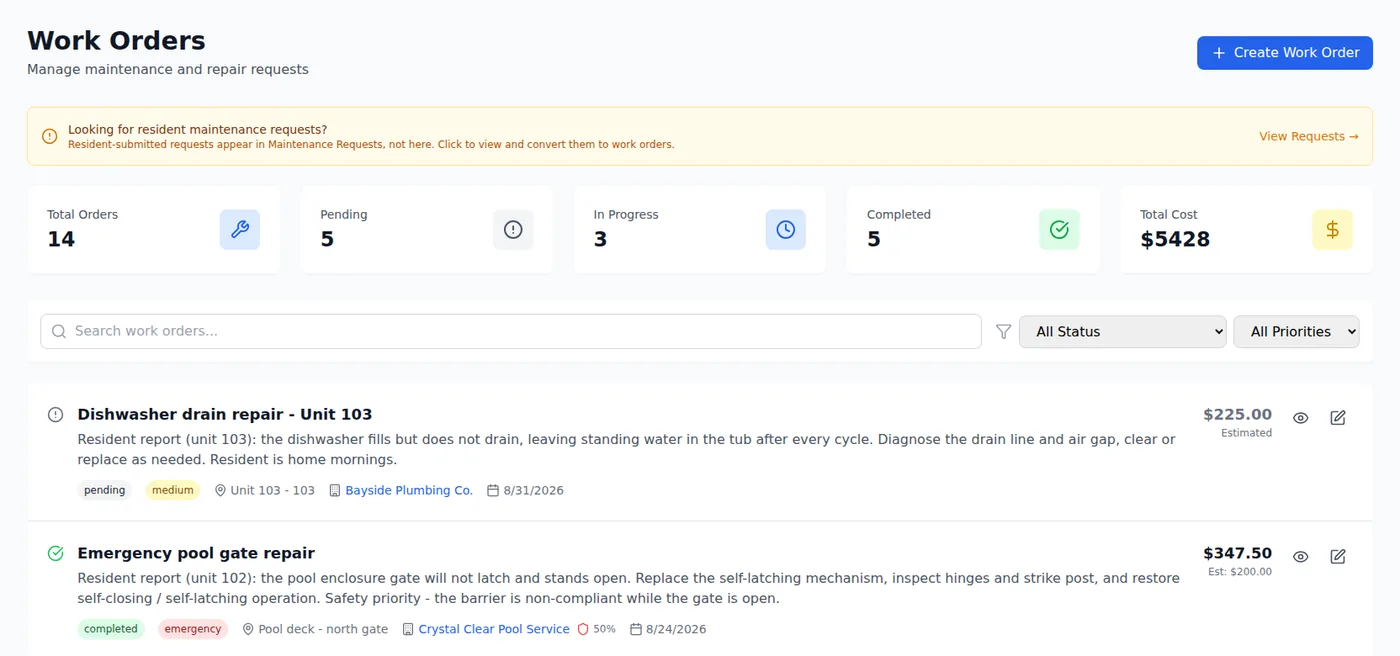Image resolution: width=1400 pixels, height=656 pixels.
Task: Click the calendar icon next to 8/31/2026
Action: coord(493,491)
